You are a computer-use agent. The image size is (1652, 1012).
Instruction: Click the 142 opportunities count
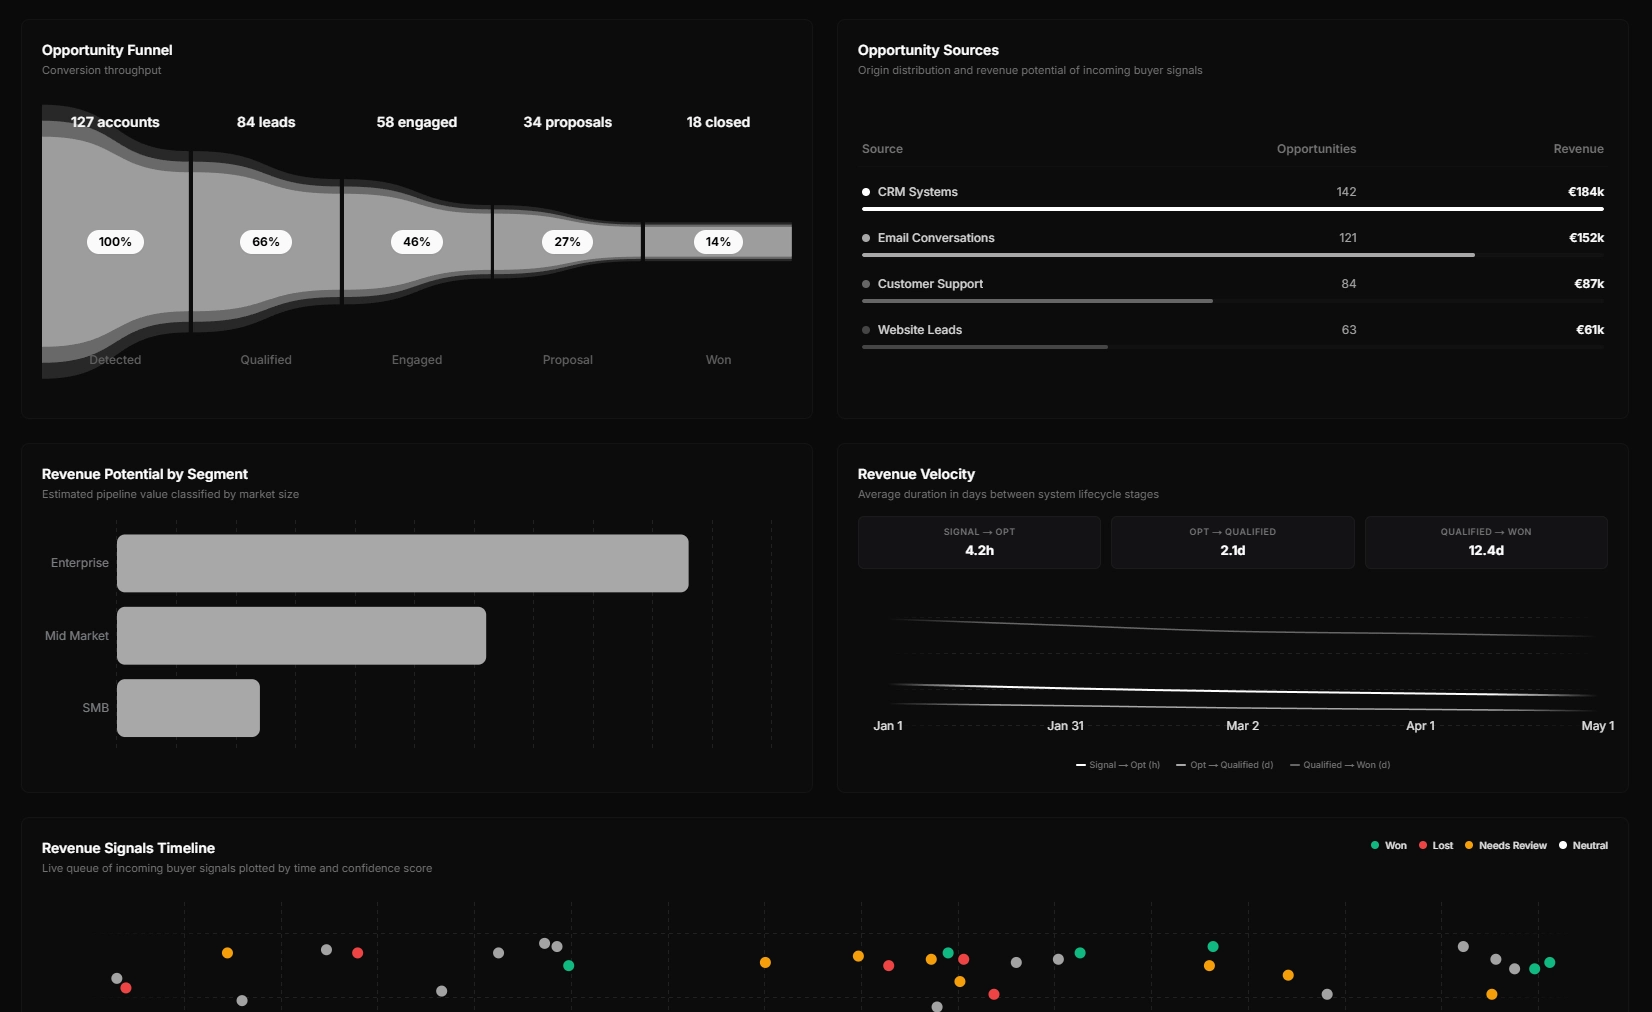pyautogui.click(x=1346, y=192)
